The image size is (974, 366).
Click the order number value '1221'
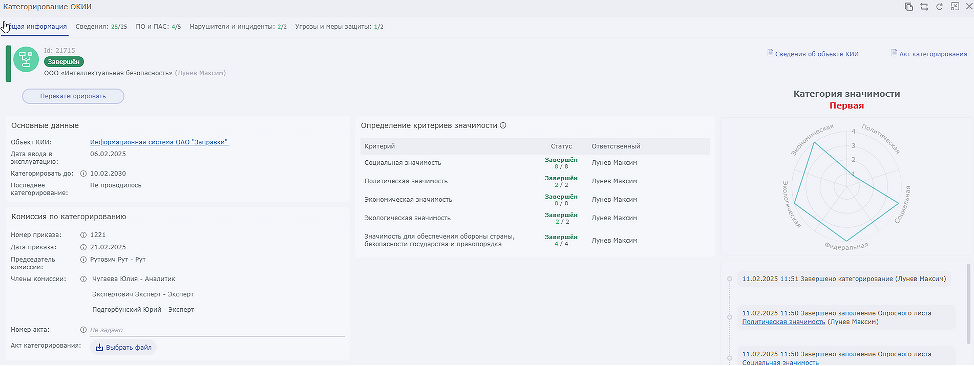point(99,235)
